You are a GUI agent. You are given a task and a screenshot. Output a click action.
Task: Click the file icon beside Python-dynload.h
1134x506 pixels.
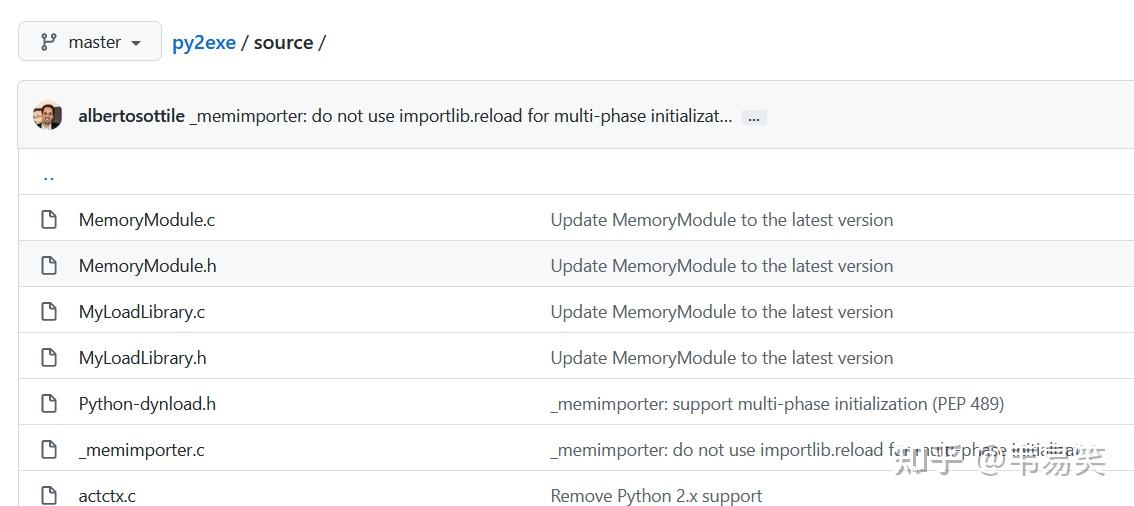click(48, 404)
